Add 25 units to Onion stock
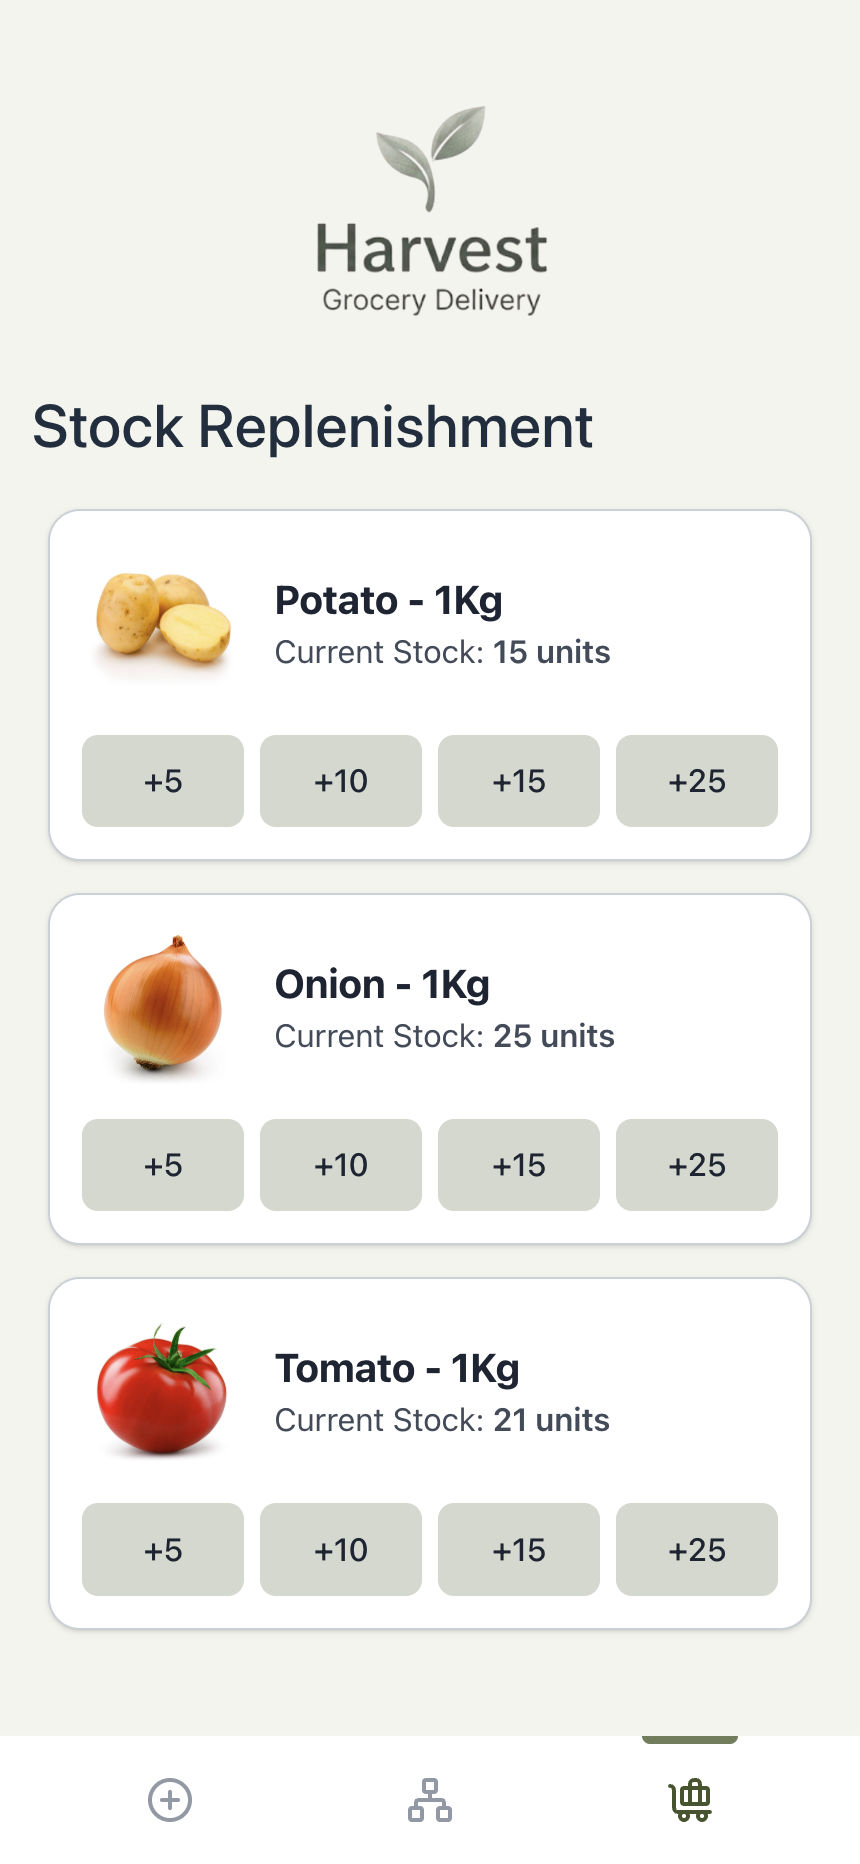860x1864 pixels. [697, 1165]
